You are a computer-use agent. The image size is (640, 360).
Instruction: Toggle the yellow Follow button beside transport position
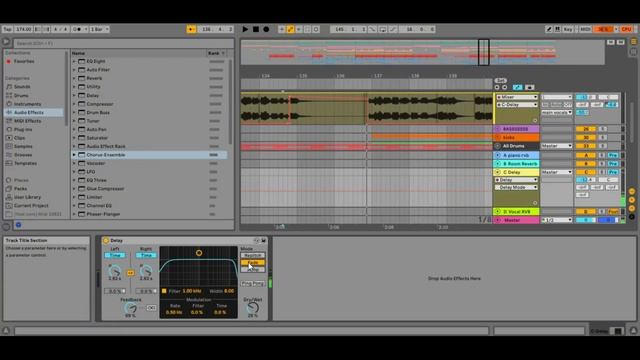191,29
